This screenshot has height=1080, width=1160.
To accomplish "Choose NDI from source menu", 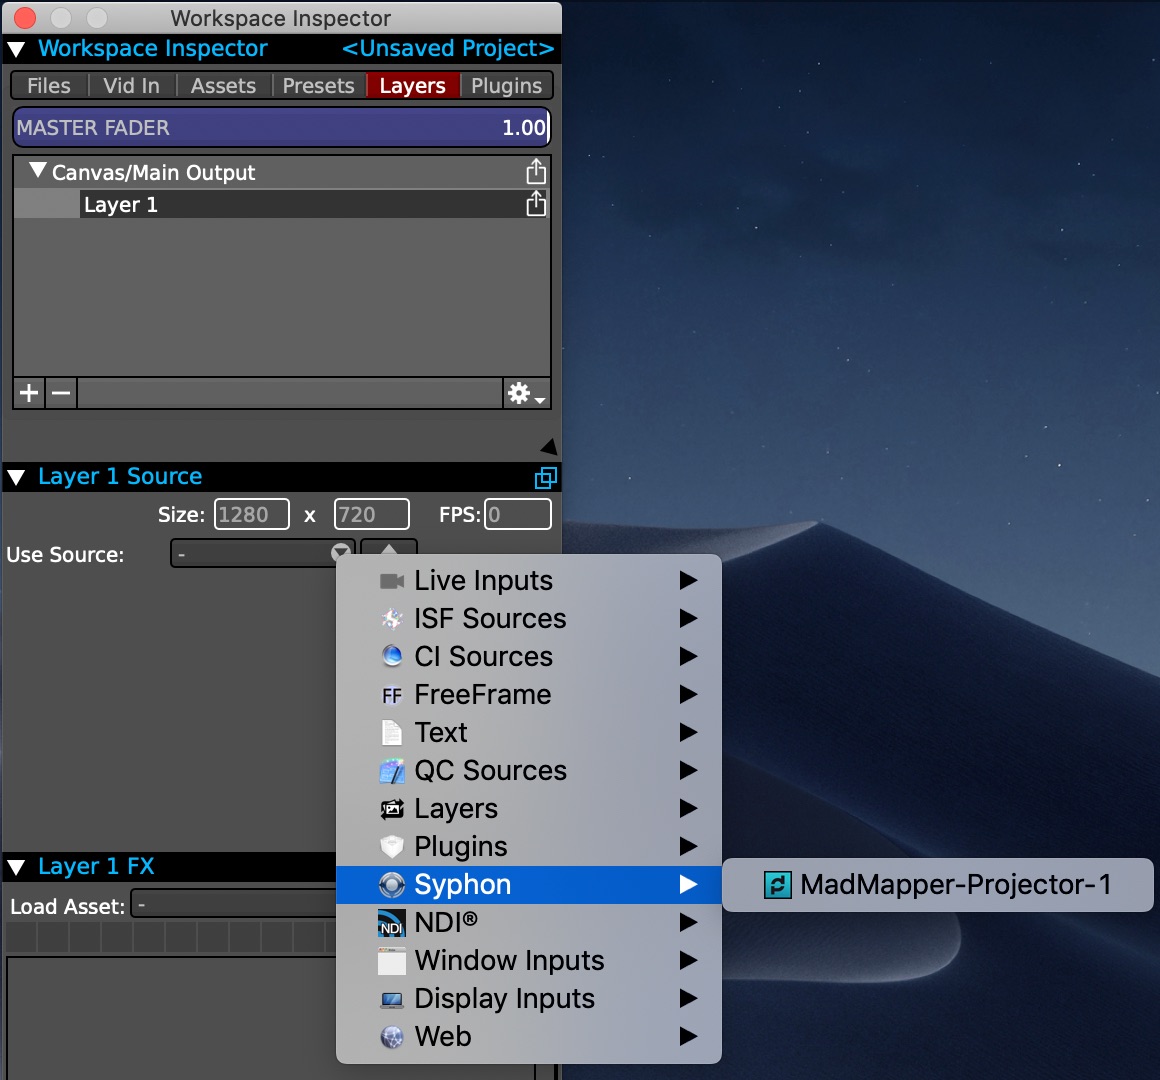I will pyautogui.click(x=529, y=922).
